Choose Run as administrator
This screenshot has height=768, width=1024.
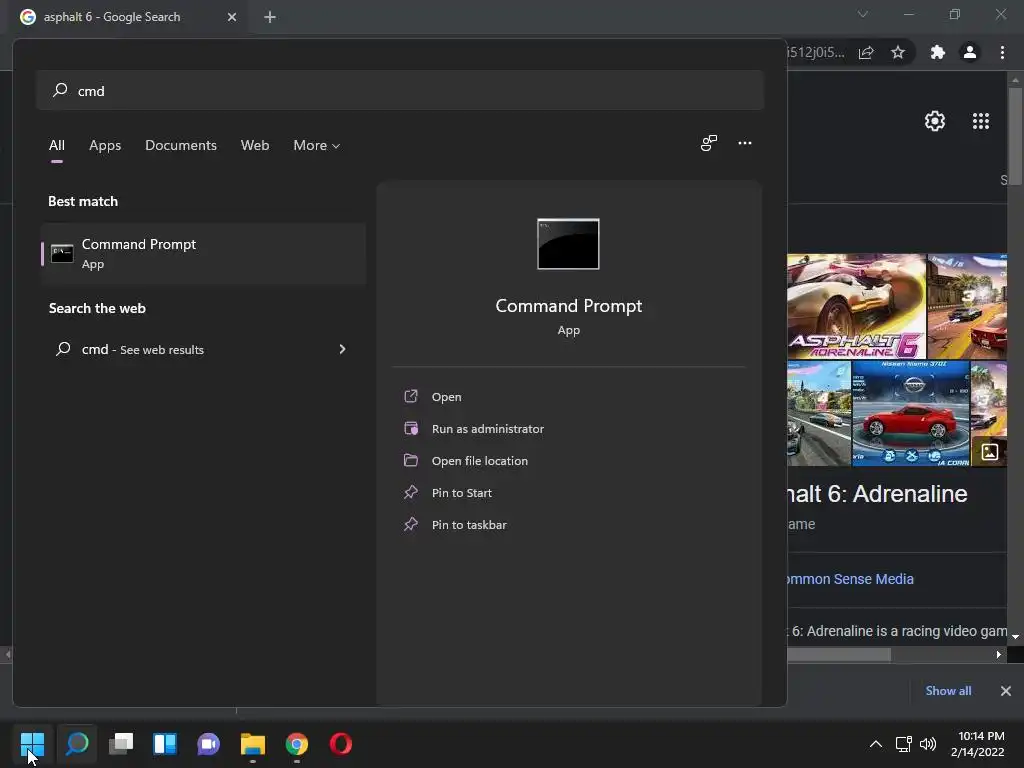[487, 428]
